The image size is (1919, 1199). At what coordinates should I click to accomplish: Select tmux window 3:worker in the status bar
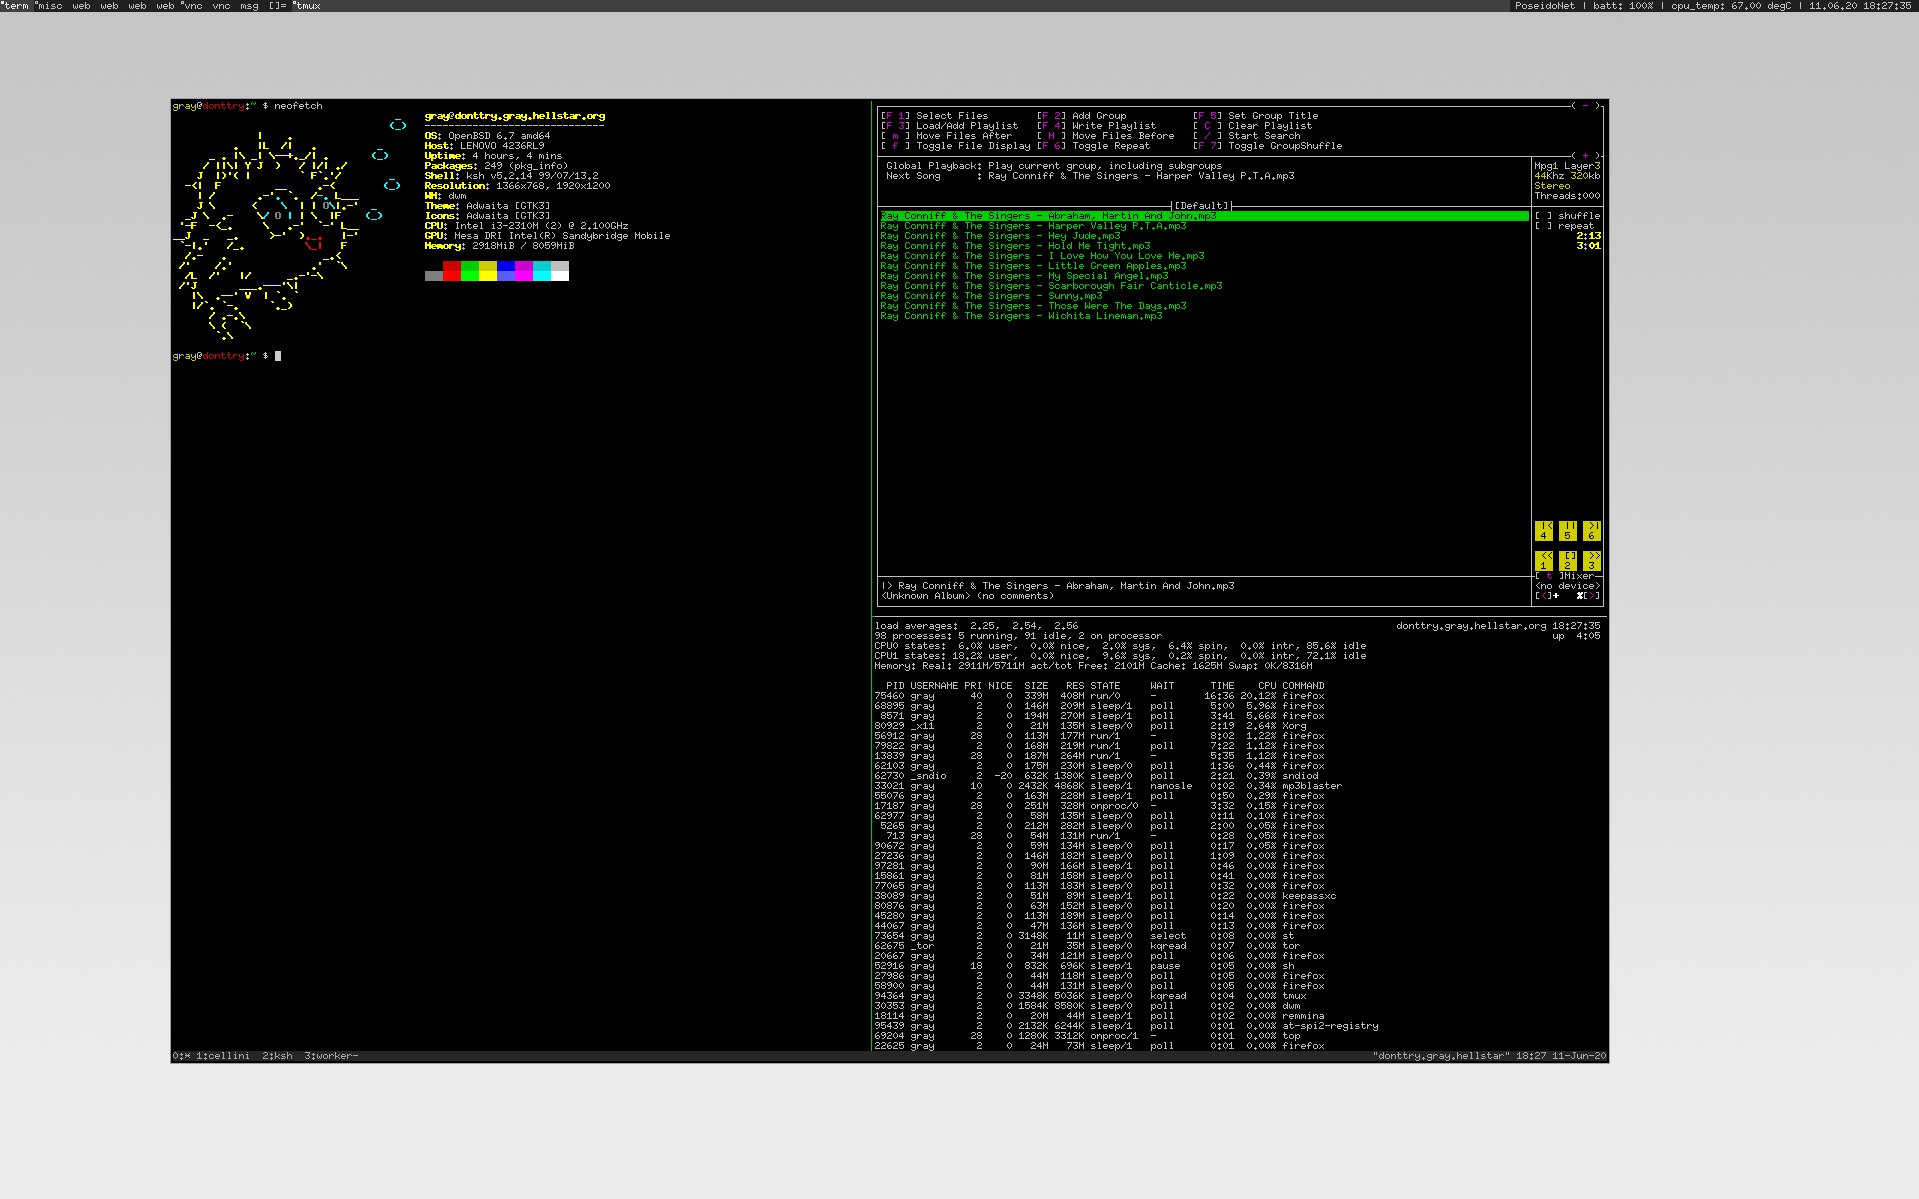(x=331, y=1056)
